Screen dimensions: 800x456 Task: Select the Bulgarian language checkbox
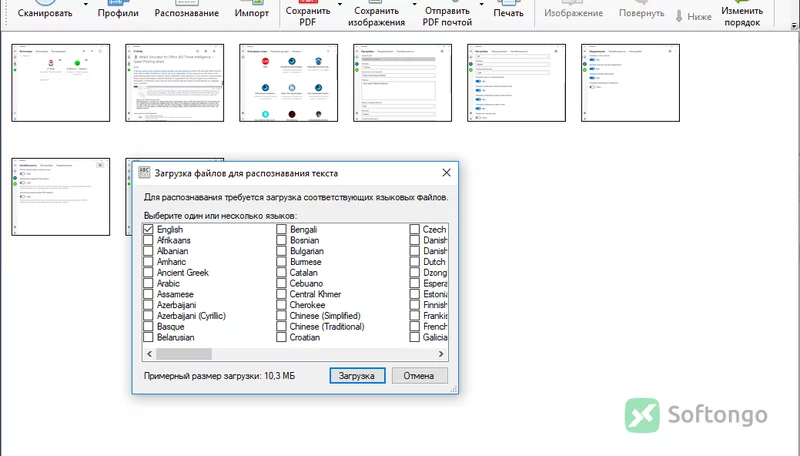click(x=281, y=251)
